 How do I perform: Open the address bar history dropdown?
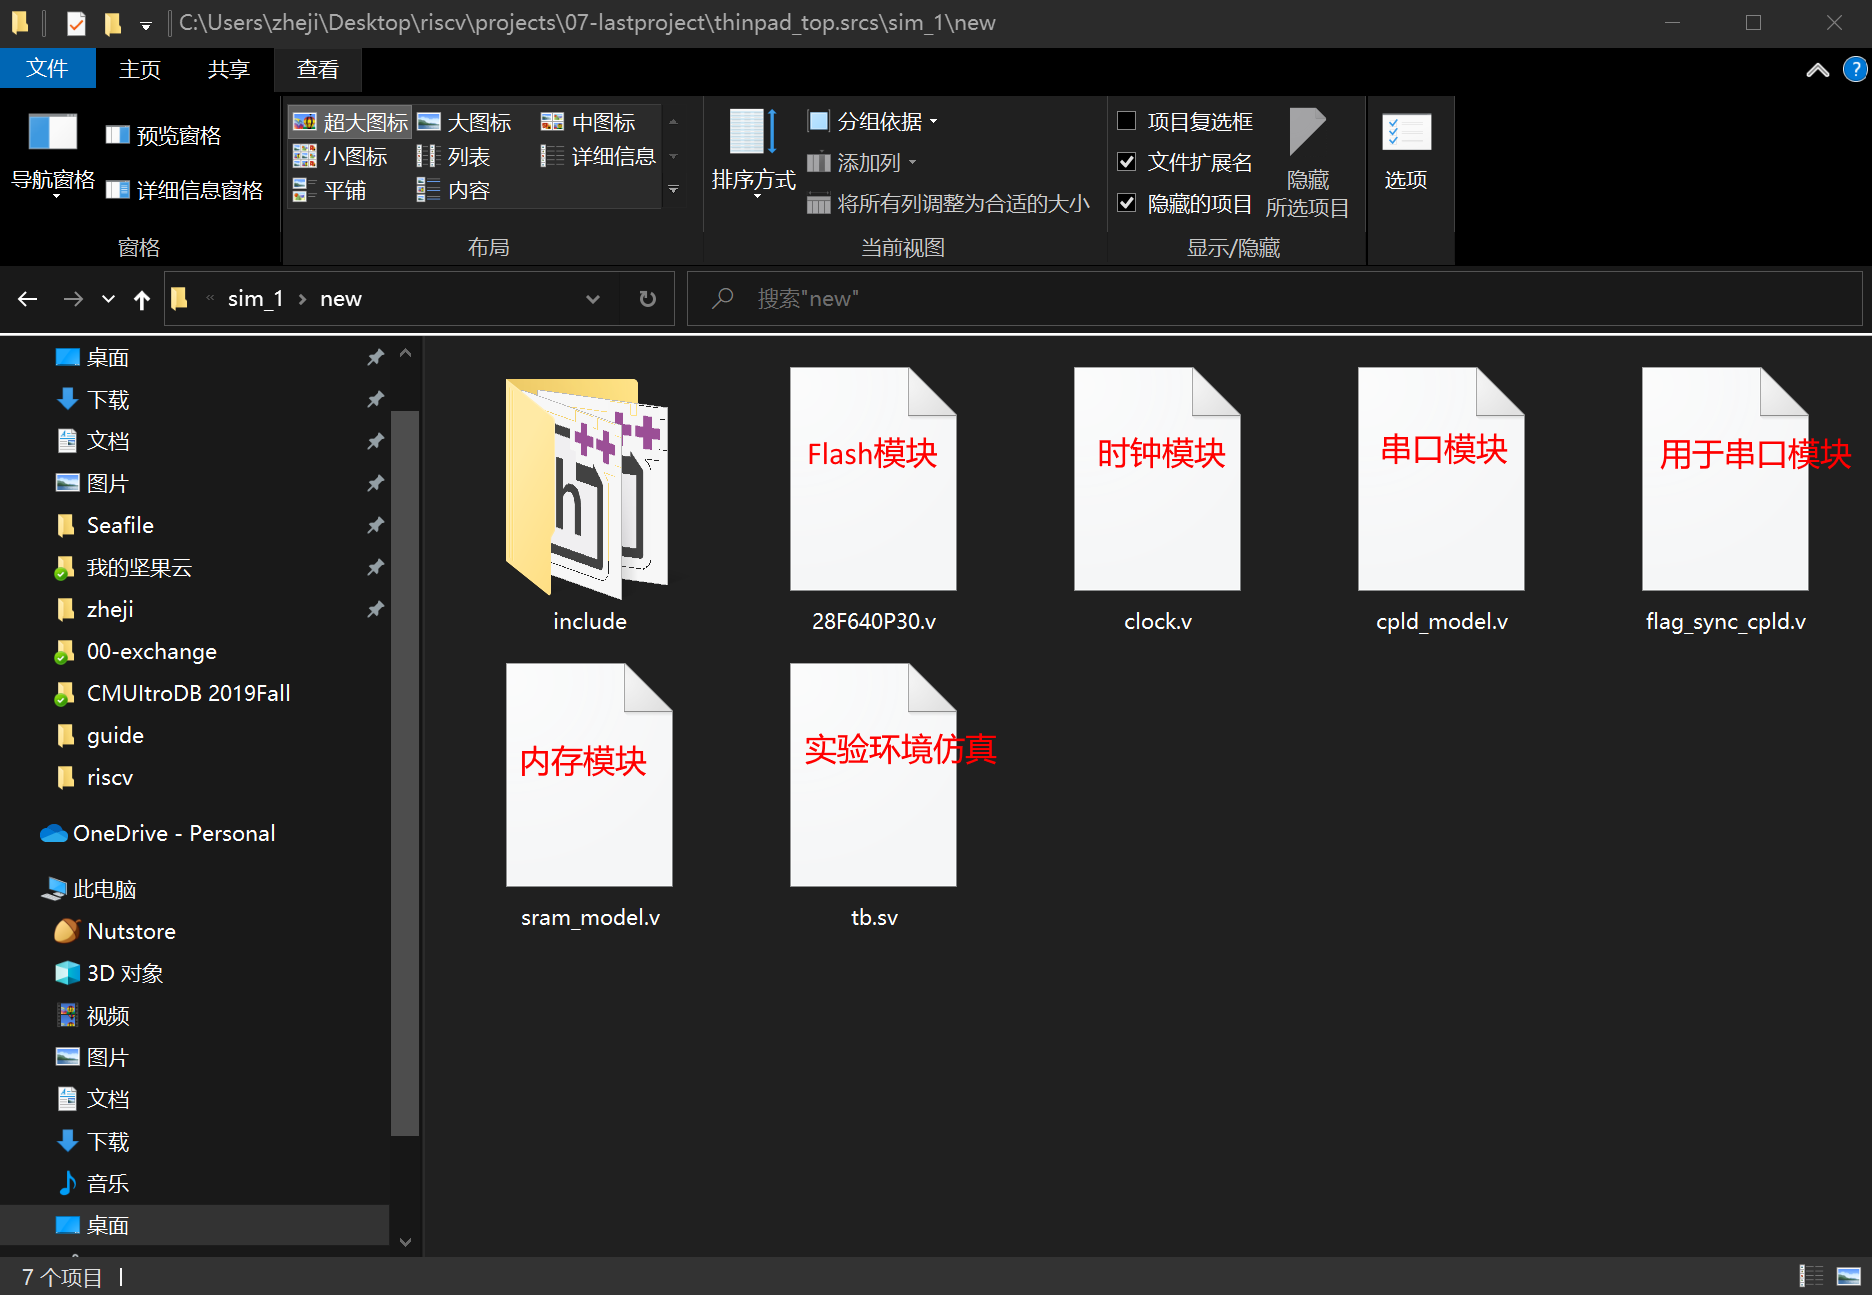593,299
